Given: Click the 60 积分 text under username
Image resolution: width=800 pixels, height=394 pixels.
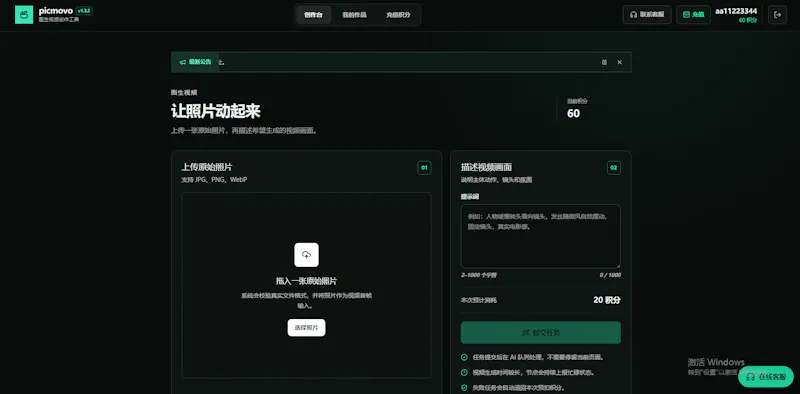Looking at the screenshot, I should pos(748,20).
